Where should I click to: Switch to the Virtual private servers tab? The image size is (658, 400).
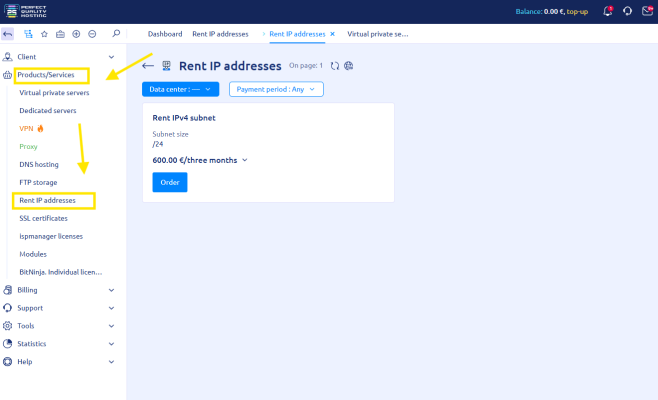click(378, 34)
